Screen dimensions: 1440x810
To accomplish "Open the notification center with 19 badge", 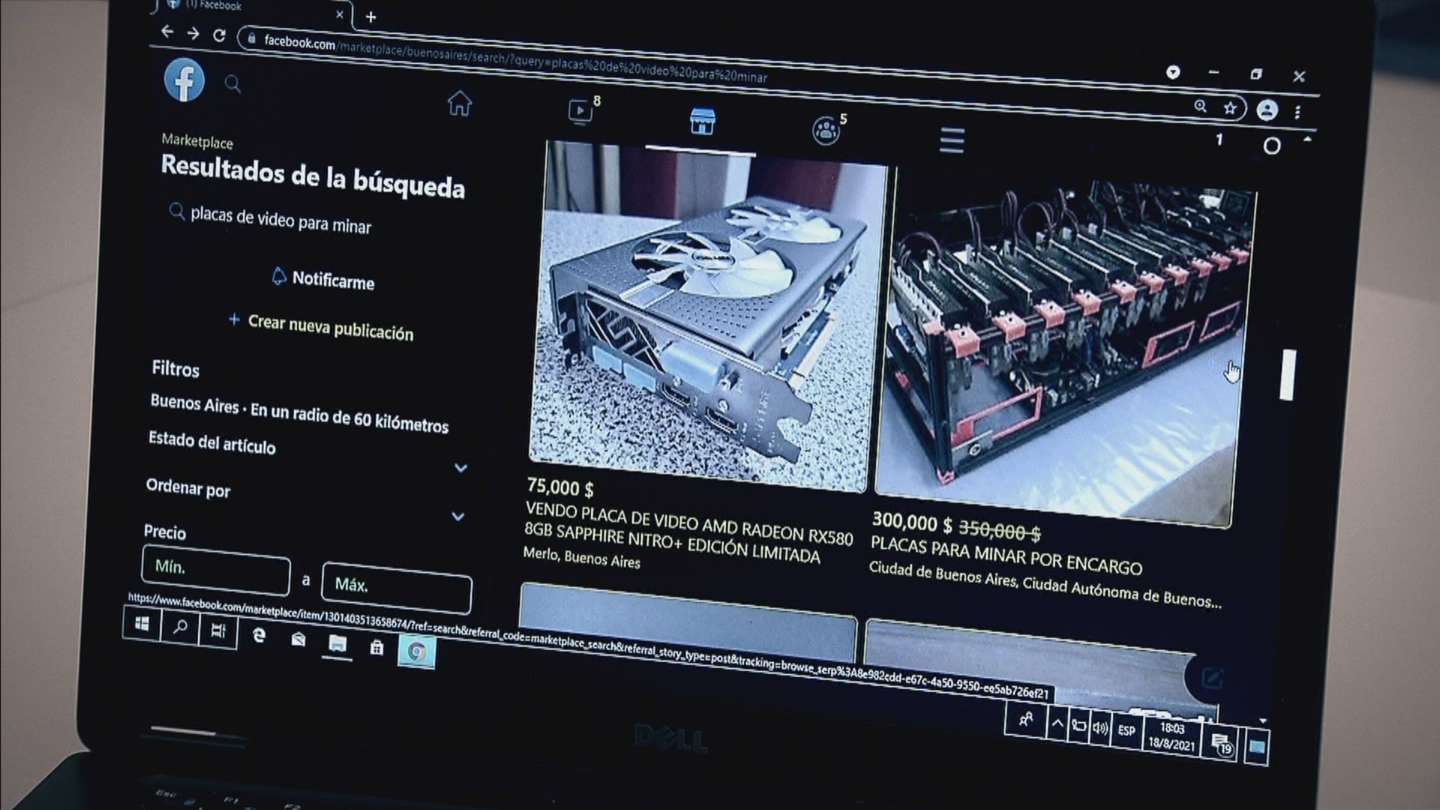I will point(1222,744).
